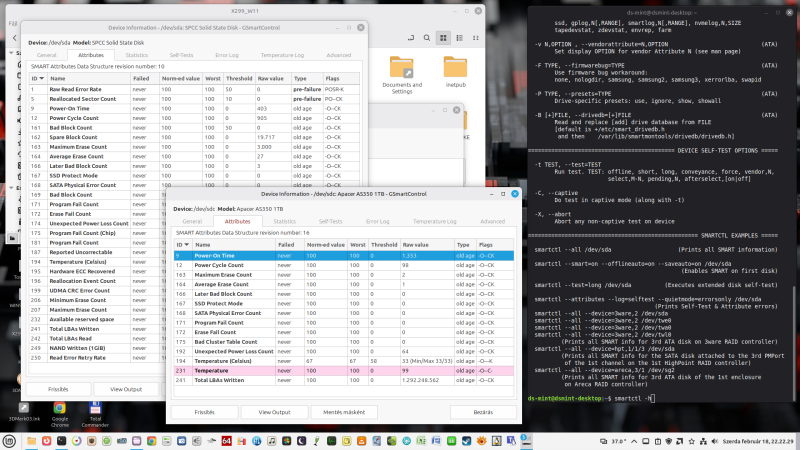Click the red 64 taskbar icon

coord(227,441)
